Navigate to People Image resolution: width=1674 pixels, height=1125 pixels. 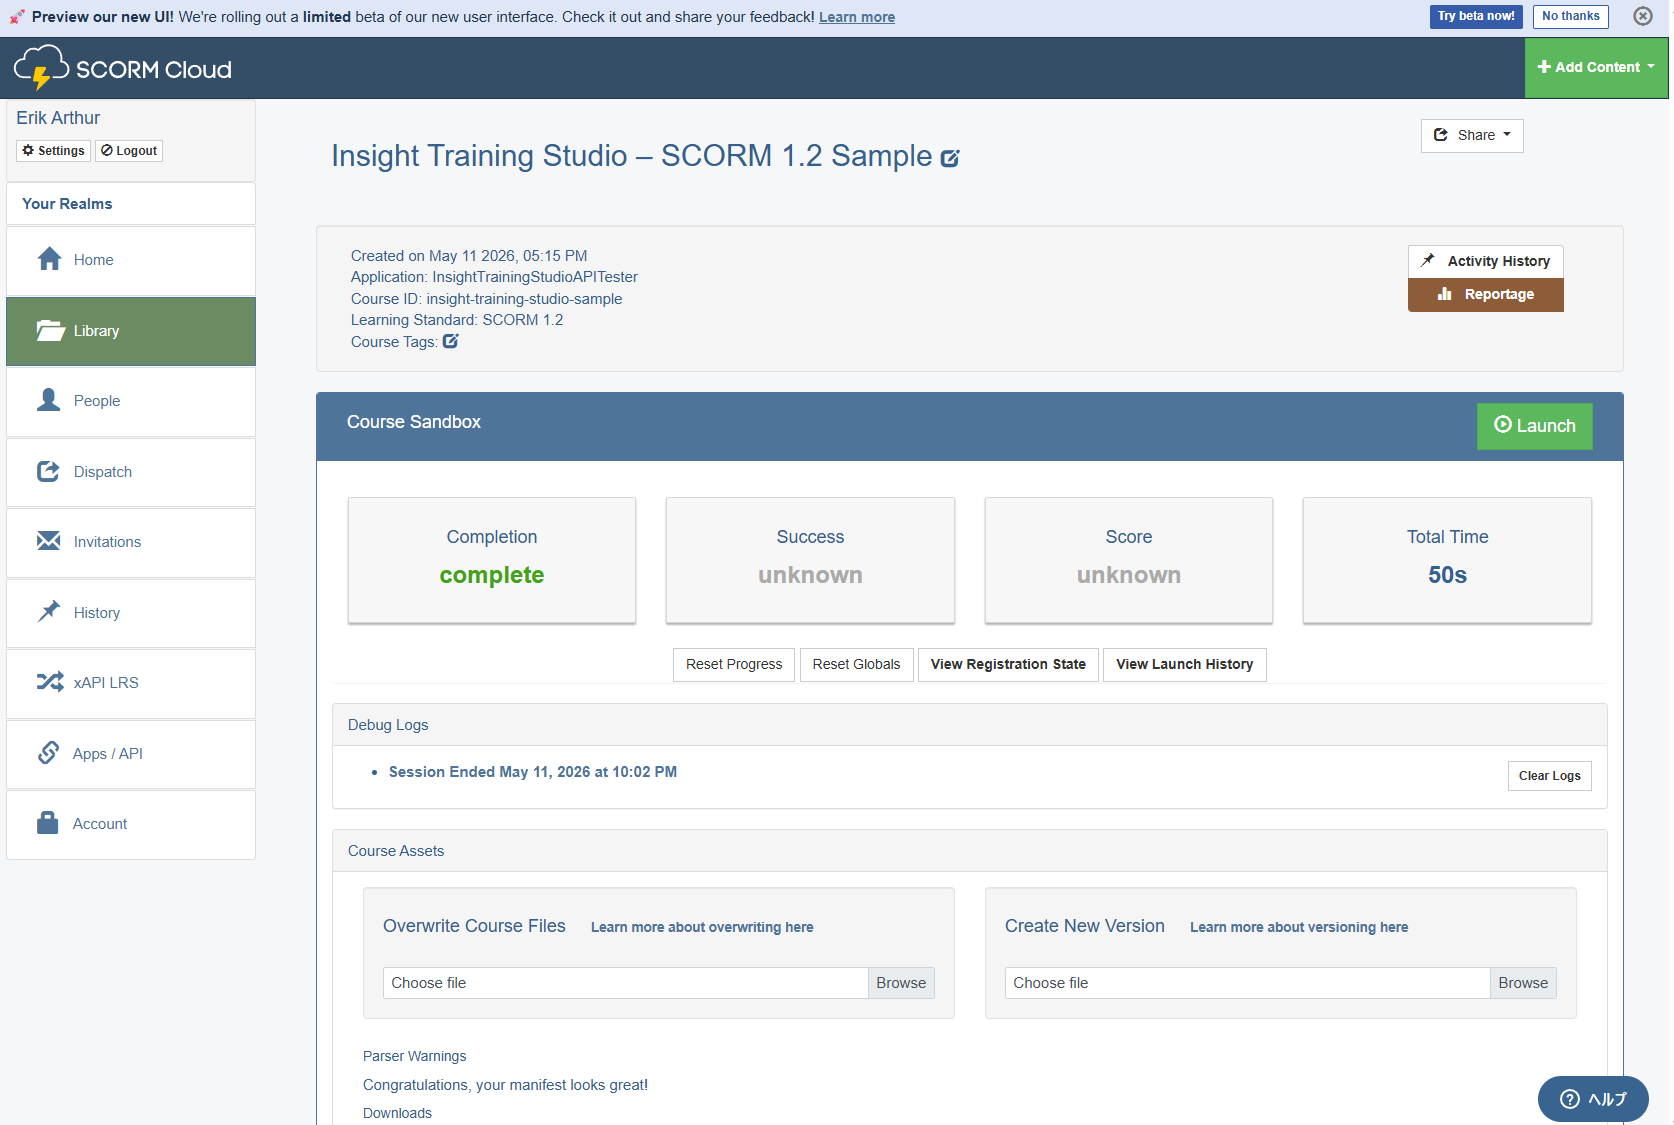(131, 401)
